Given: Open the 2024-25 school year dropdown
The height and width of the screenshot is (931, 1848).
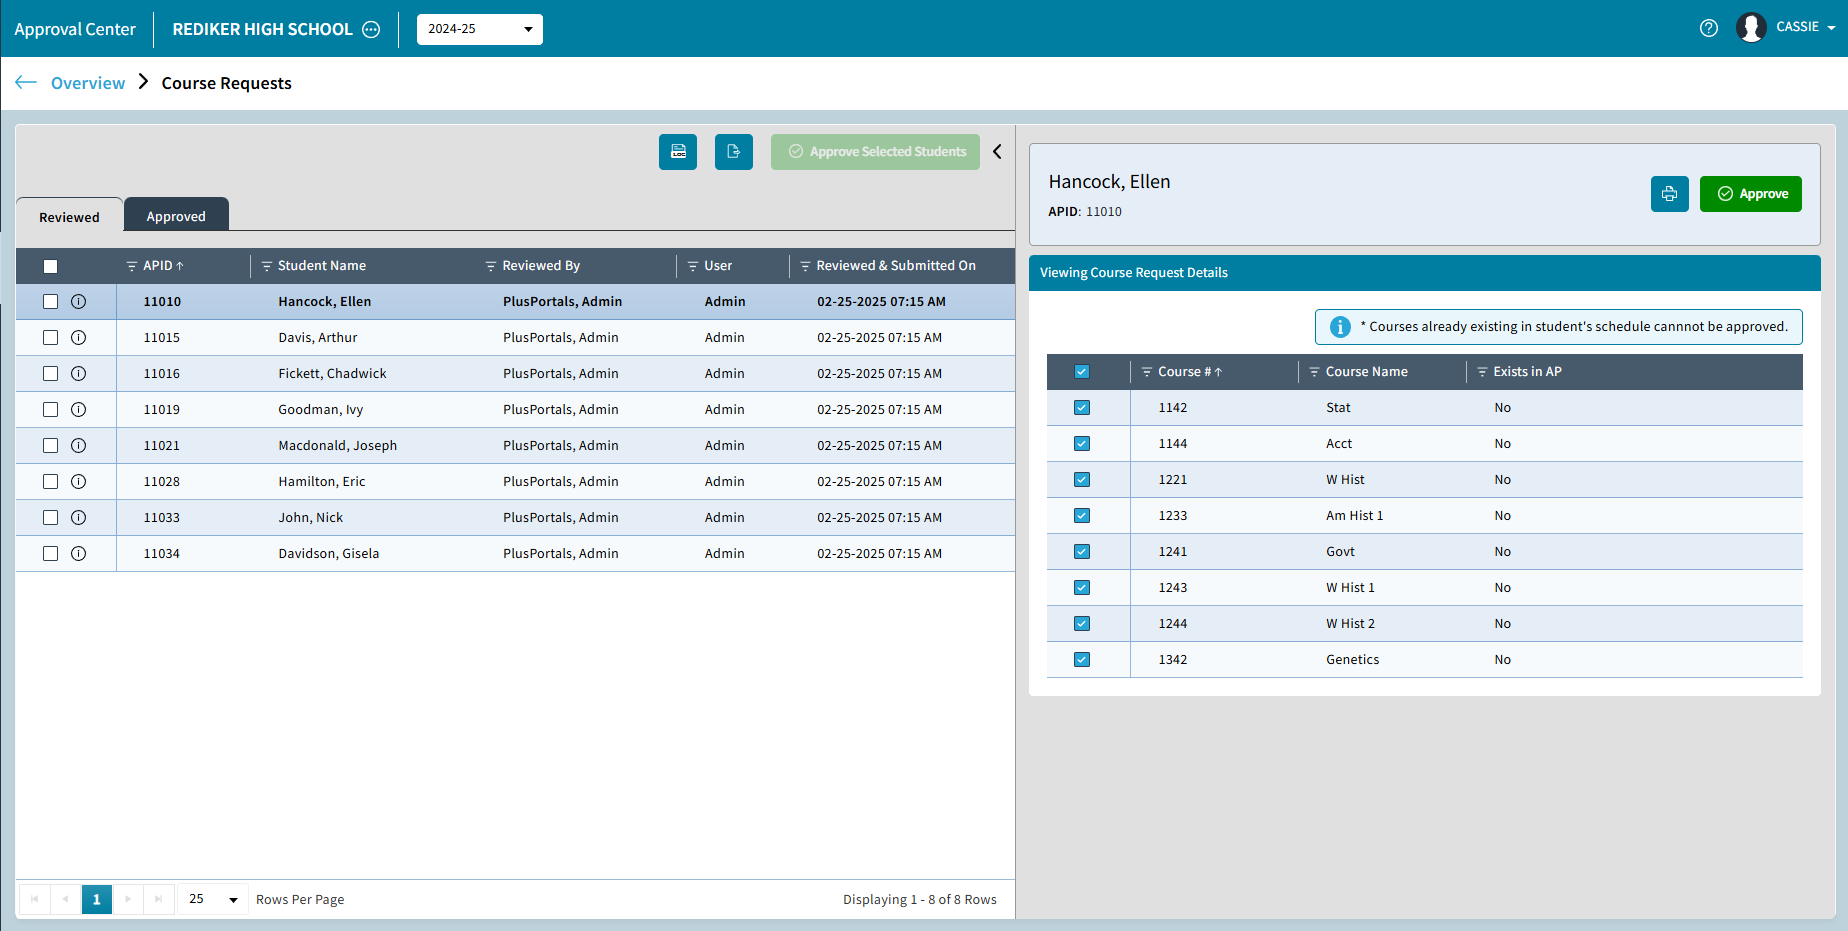Looking at the screenshot, I should tap(480, 29).
